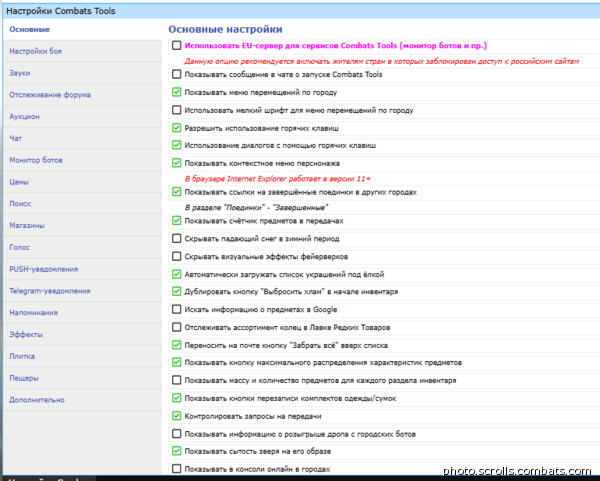
Task: Select the Аукцион sidebar tab
Action: pyautogui.click(x=24, y=116)
